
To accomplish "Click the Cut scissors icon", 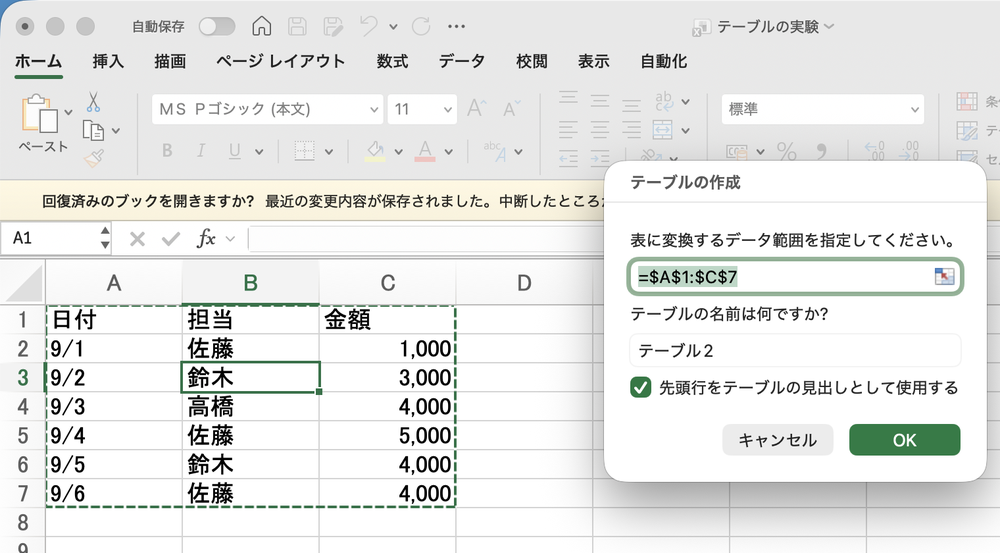I will [93, 101].
